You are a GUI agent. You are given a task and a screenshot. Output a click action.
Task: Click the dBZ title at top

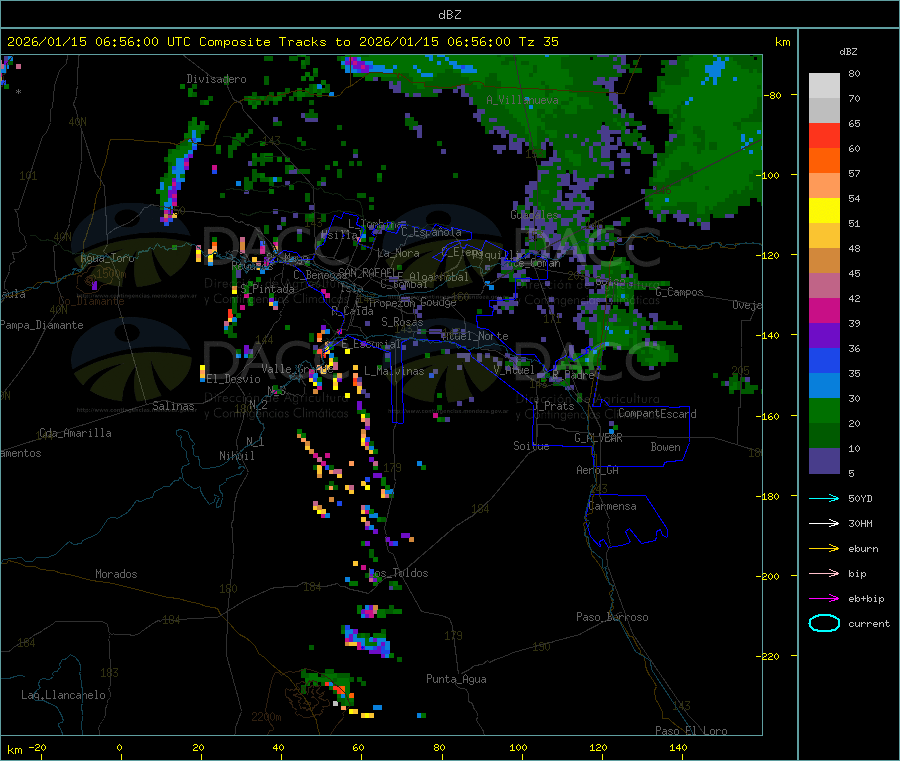tap(449, 14)
